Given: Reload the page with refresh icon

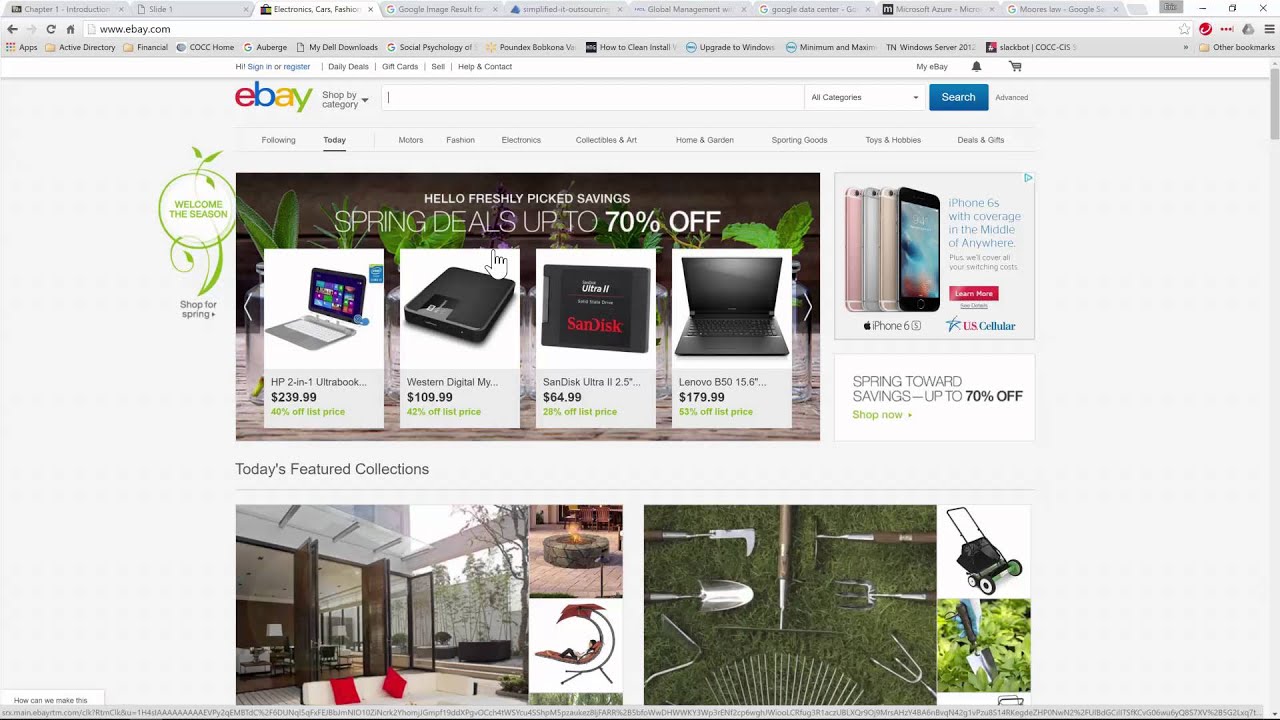Looking at the screenshot, I should click(x=51, y=29).
